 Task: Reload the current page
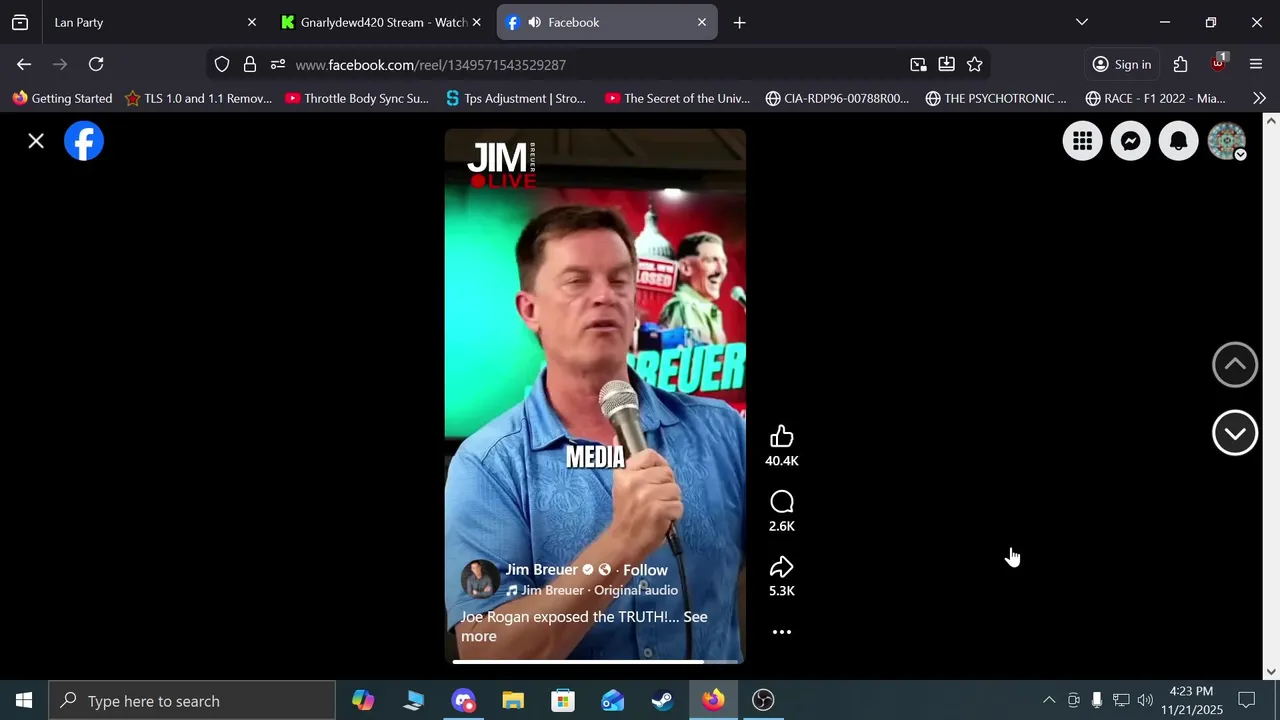tap(96, 64)
